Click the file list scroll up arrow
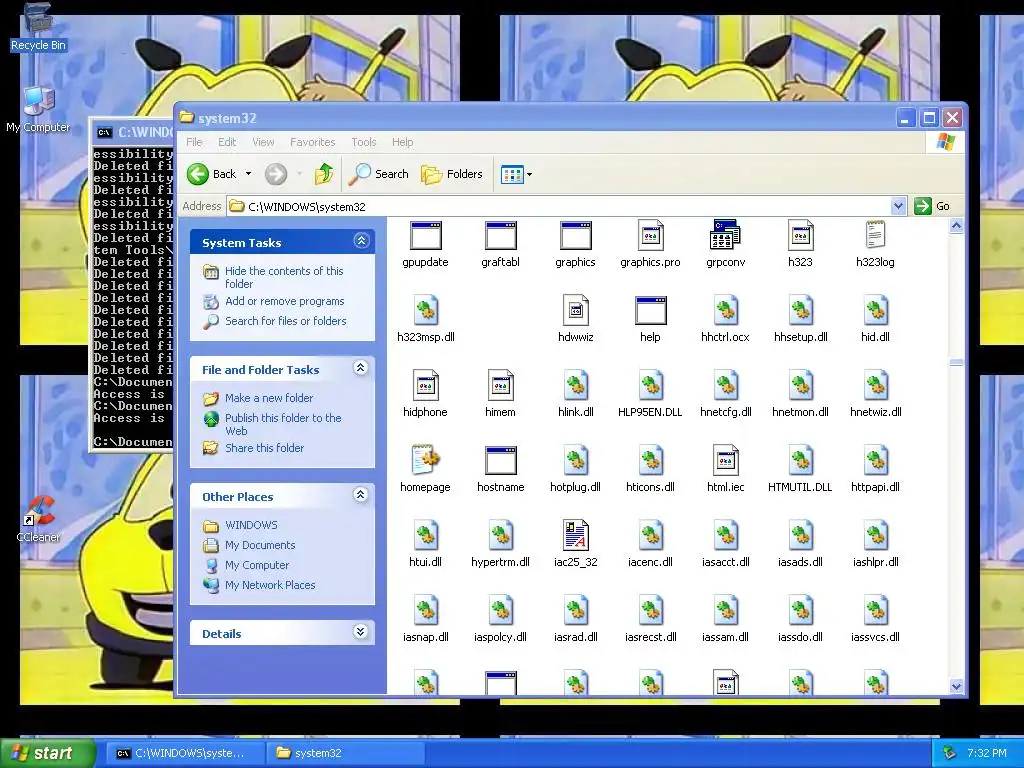Image resolution: width=1024 pixels, height=768 pixels. (x=956, y=226)
